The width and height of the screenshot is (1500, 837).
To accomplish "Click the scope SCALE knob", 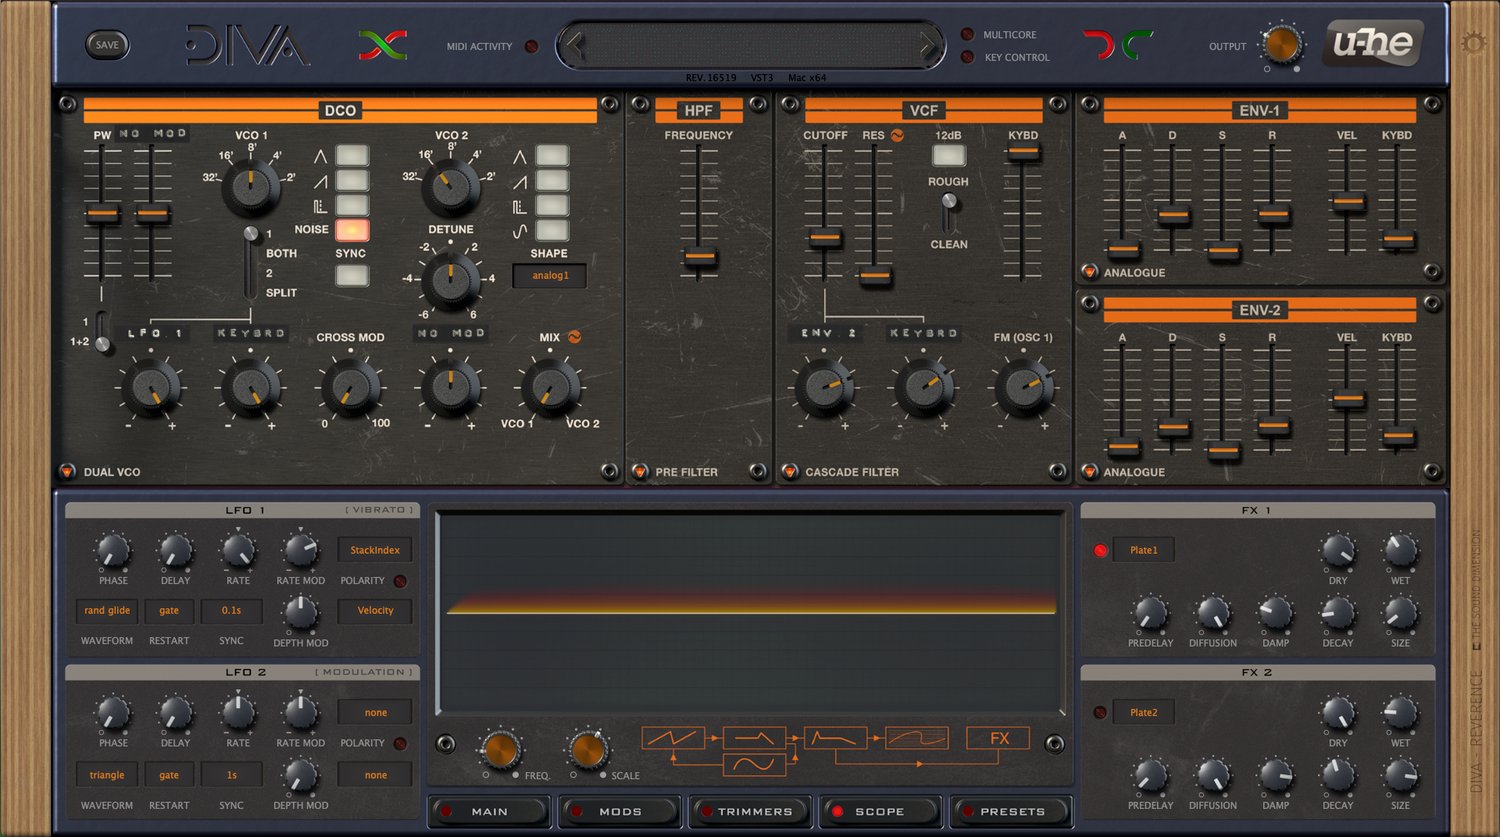I will tap(588, 749).
